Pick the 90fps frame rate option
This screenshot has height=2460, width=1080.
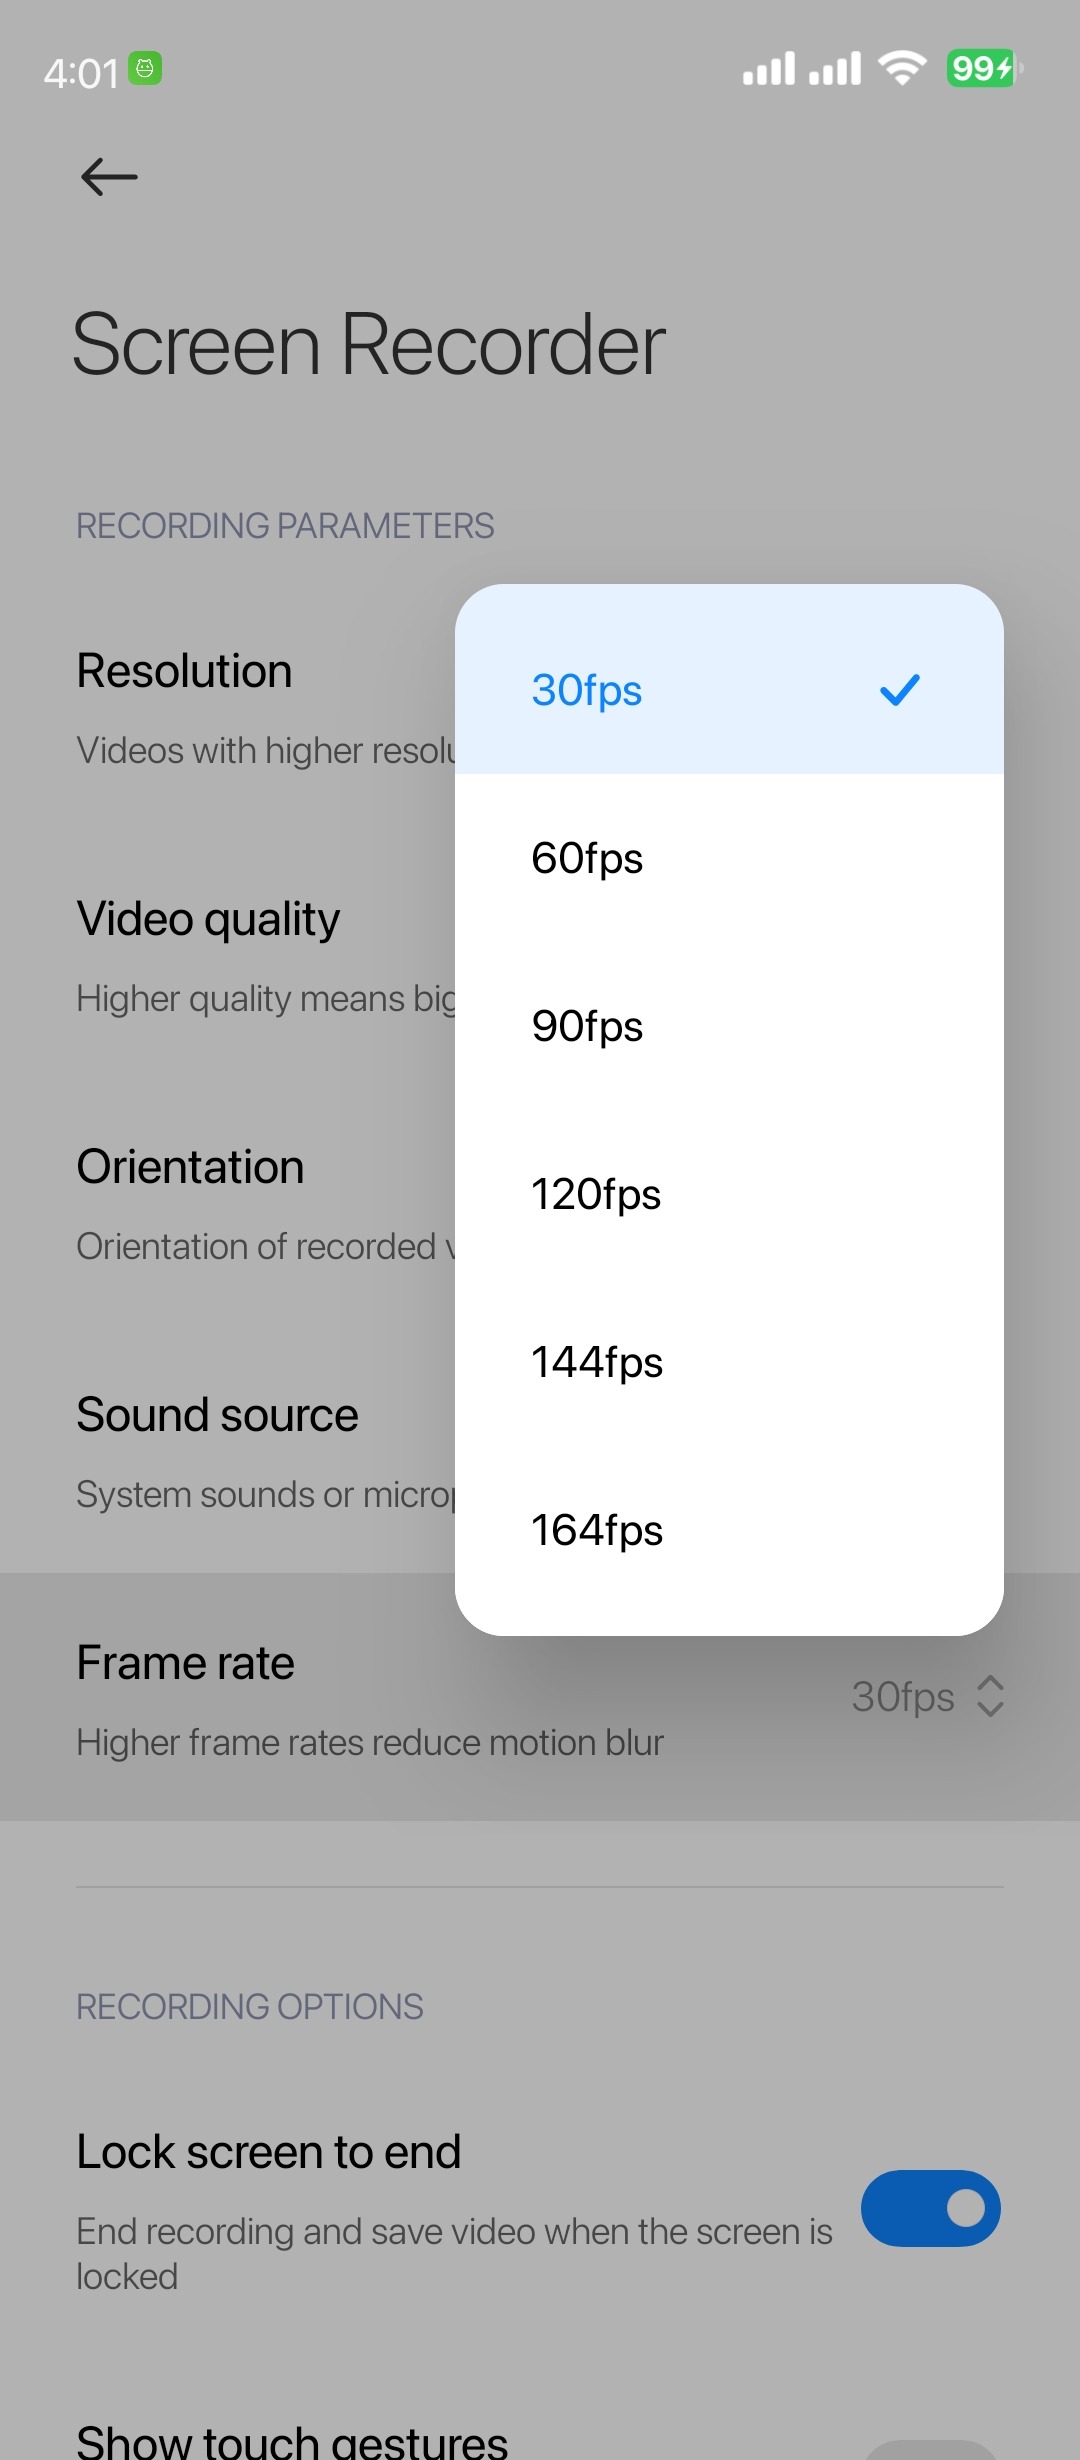pos(587,1026)
